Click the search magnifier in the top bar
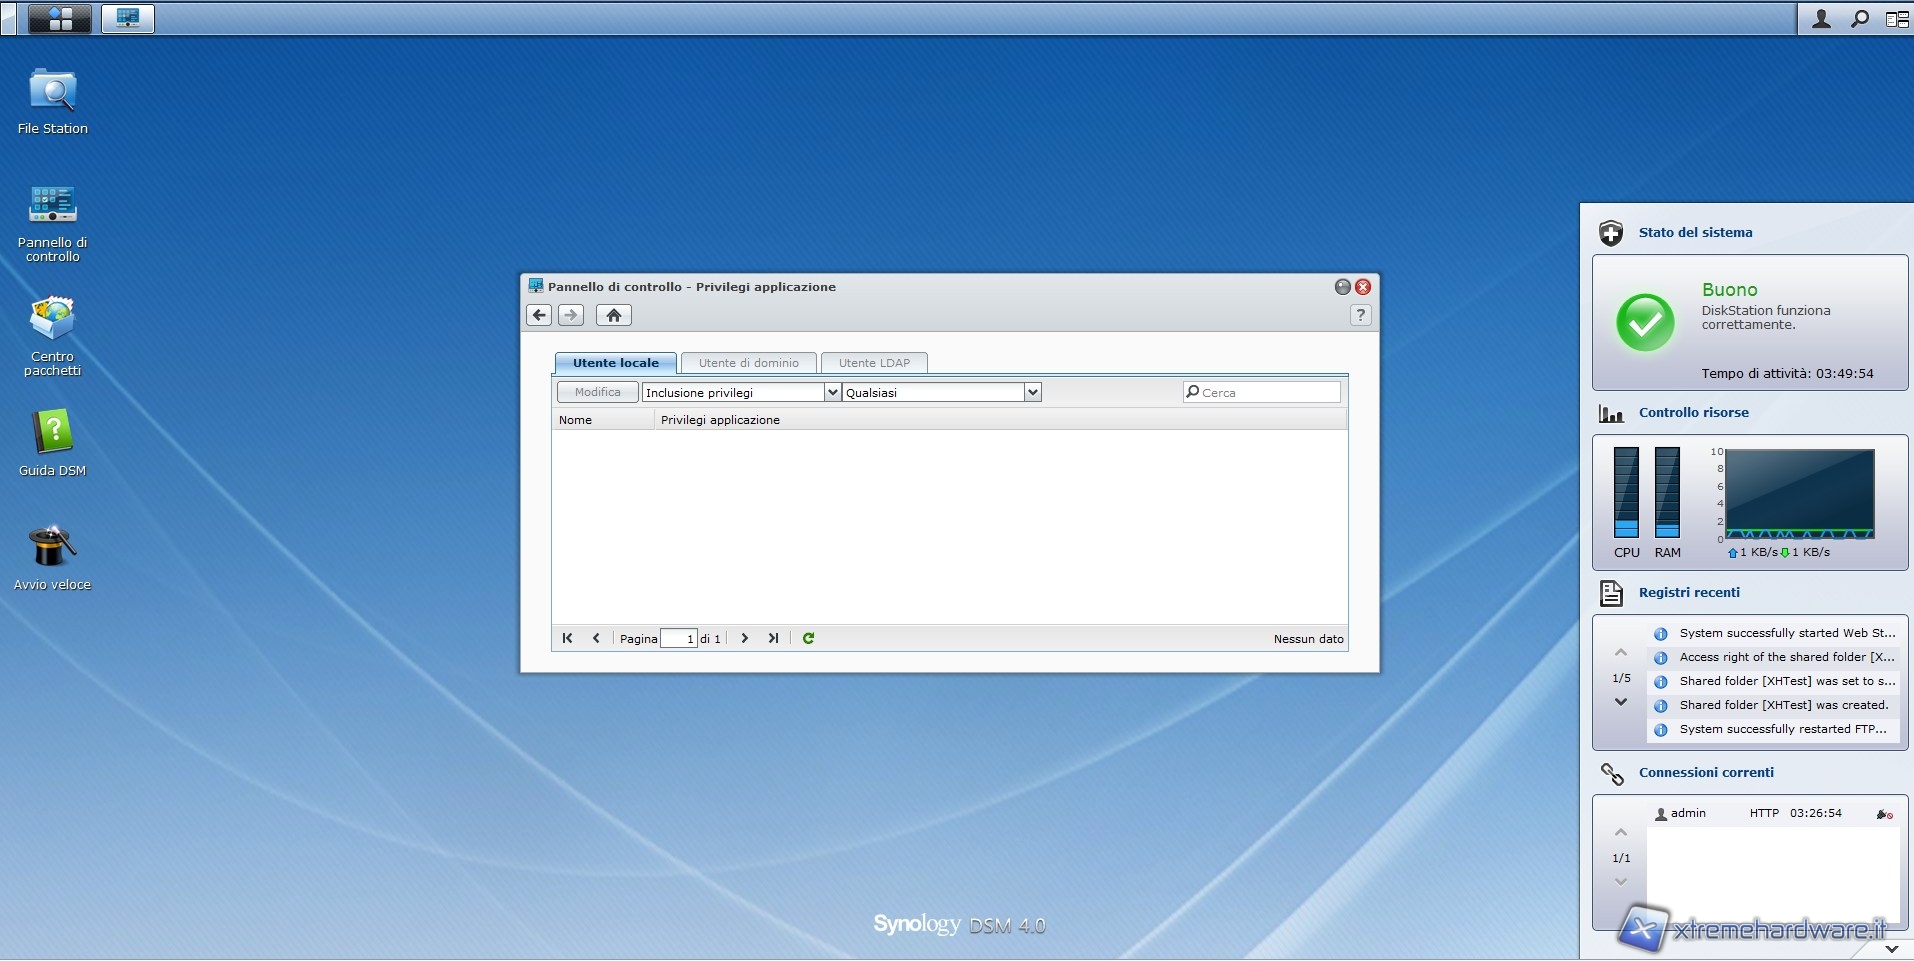The image size is (1914, 961). coord(1859,18)
